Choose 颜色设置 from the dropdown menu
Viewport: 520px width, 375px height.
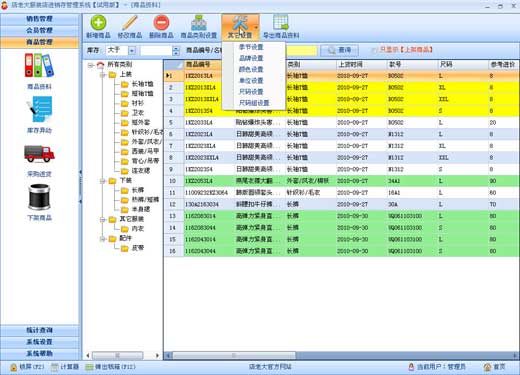tap(251, 69)
